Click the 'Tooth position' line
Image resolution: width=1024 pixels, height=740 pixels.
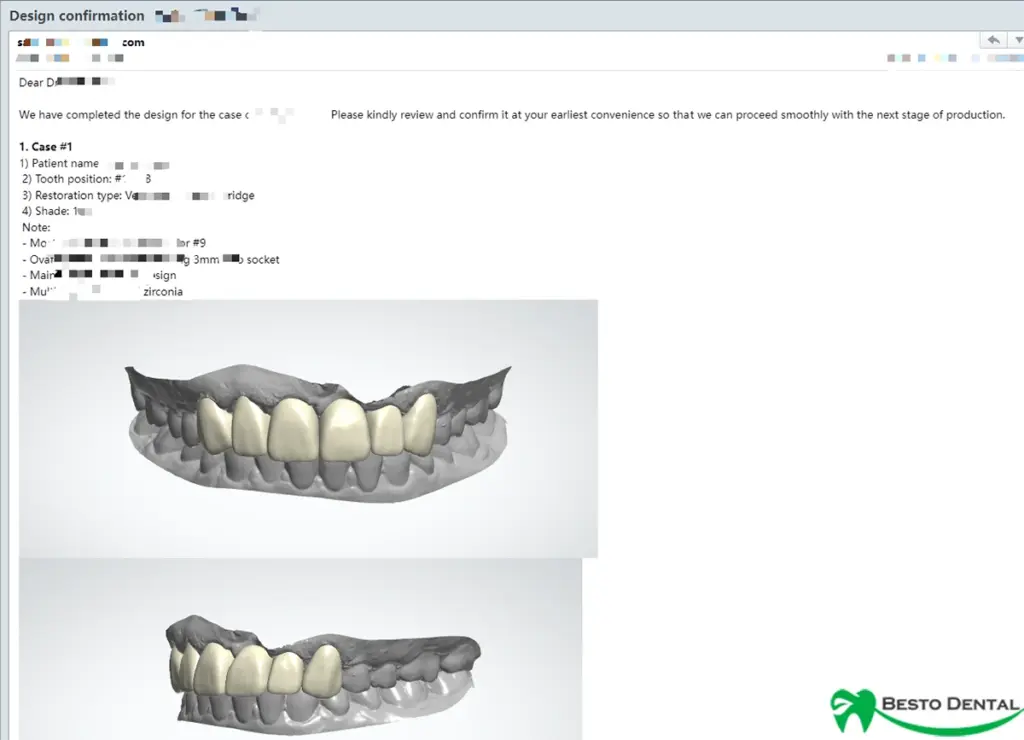86,179
